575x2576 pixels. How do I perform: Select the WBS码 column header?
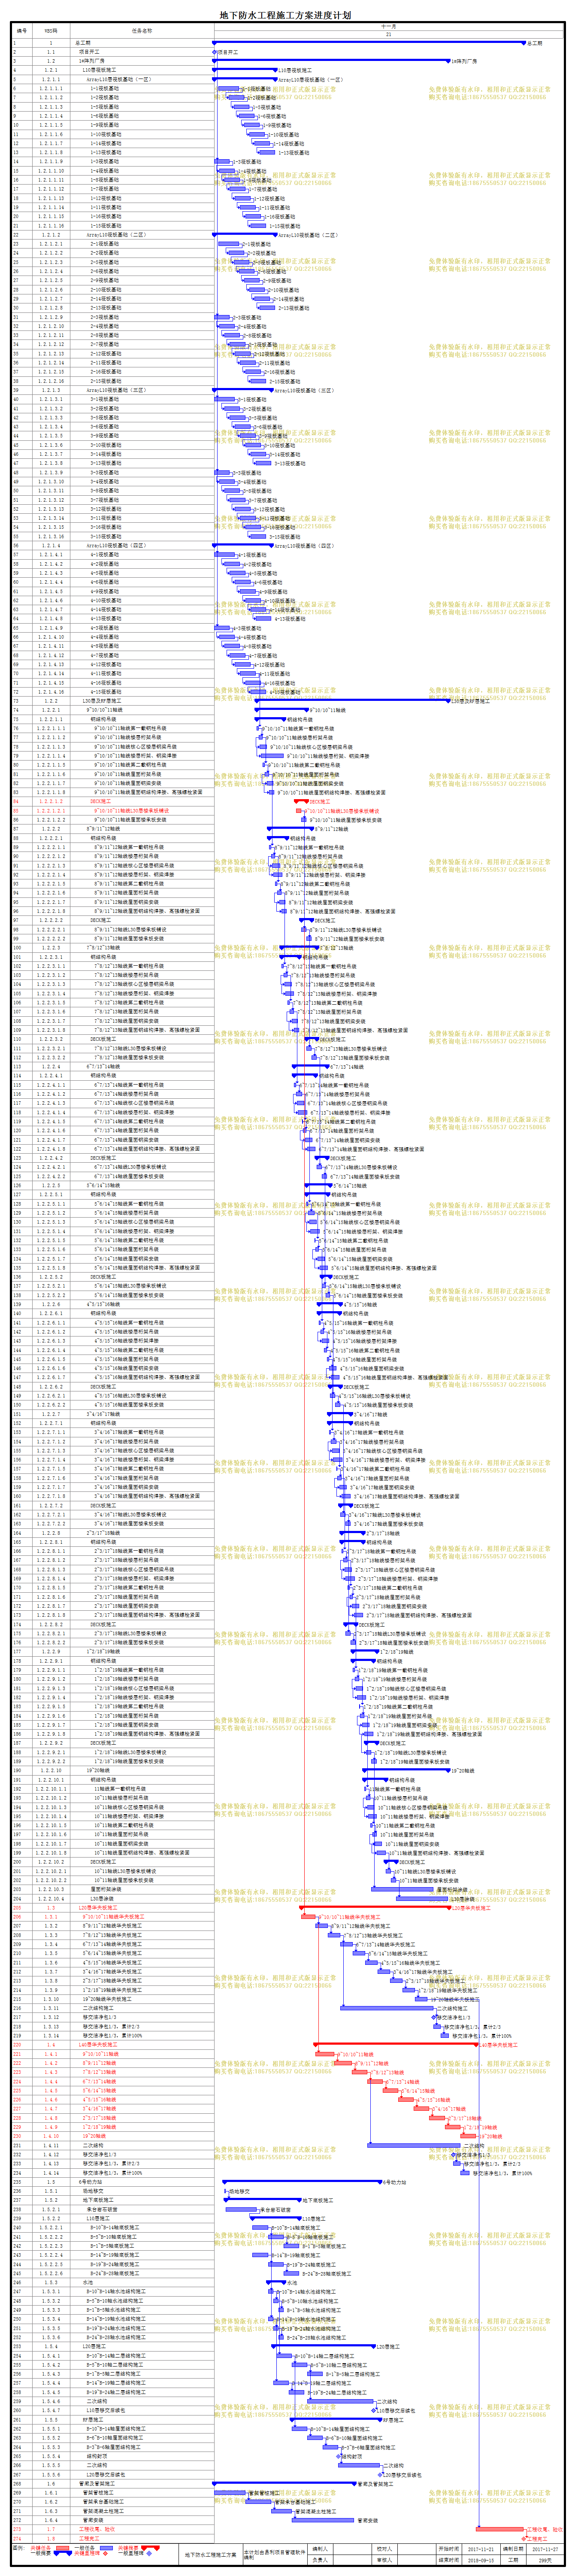pyautogui.click(x=51, y=31)
